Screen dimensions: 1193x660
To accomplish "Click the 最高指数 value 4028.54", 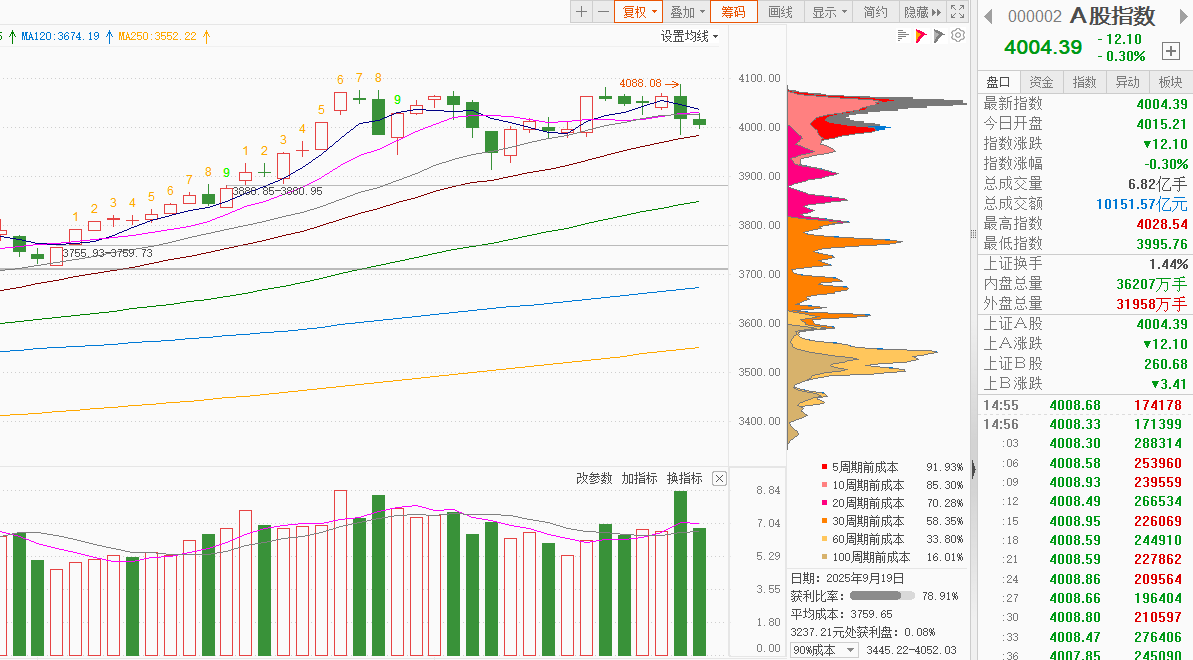I will tap(1162, 224).
